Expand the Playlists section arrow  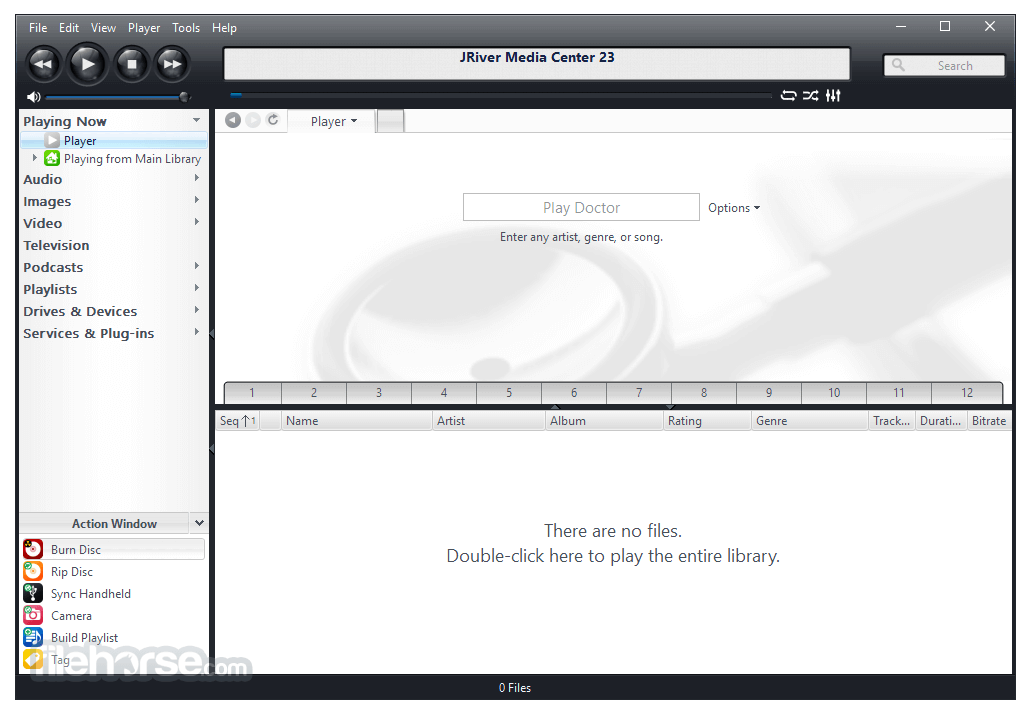pos(196,288)
